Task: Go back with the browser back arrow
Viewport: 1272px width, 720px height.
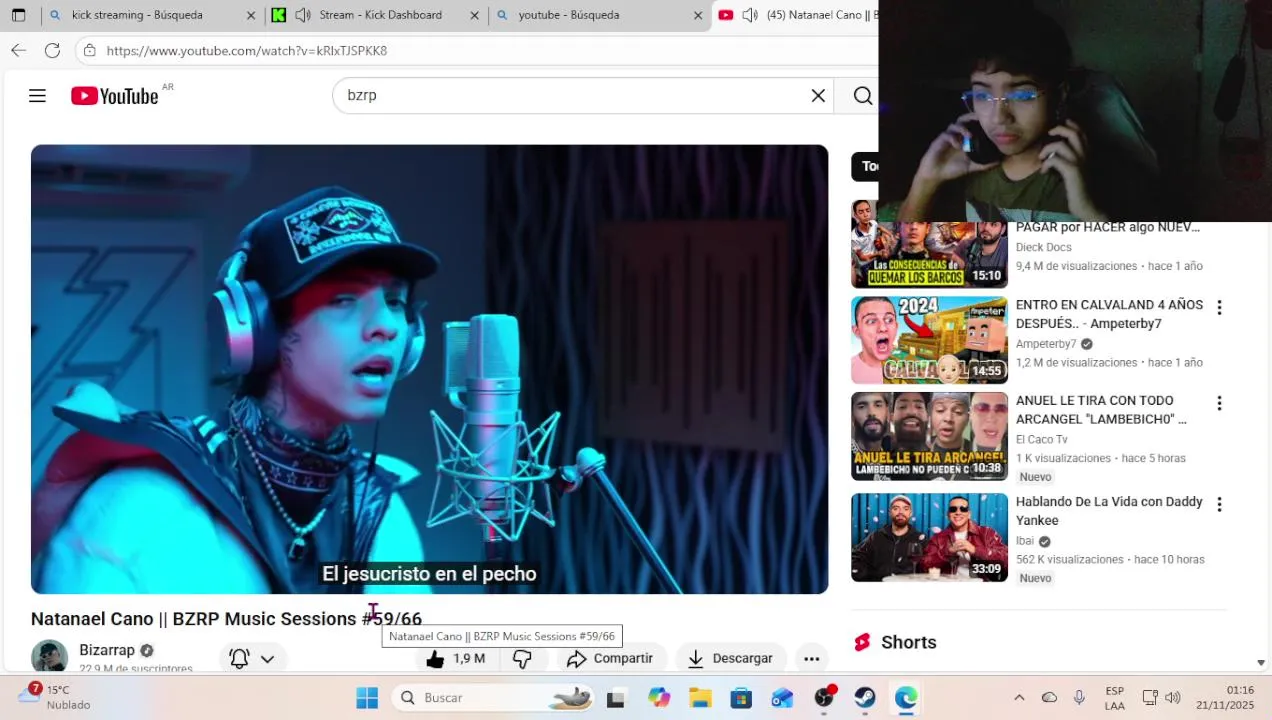Action: (x=19, y=50)
